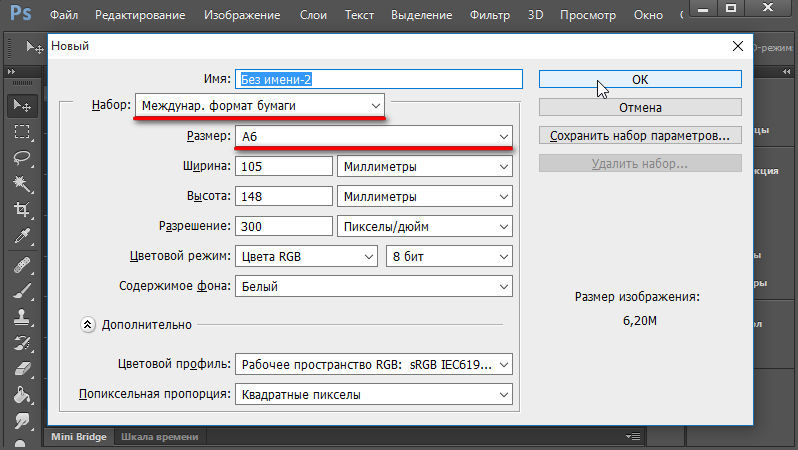The width and height of the screenshot is (798, 450).
Task: Select the Crop tool
Action: tap(22, 210)
